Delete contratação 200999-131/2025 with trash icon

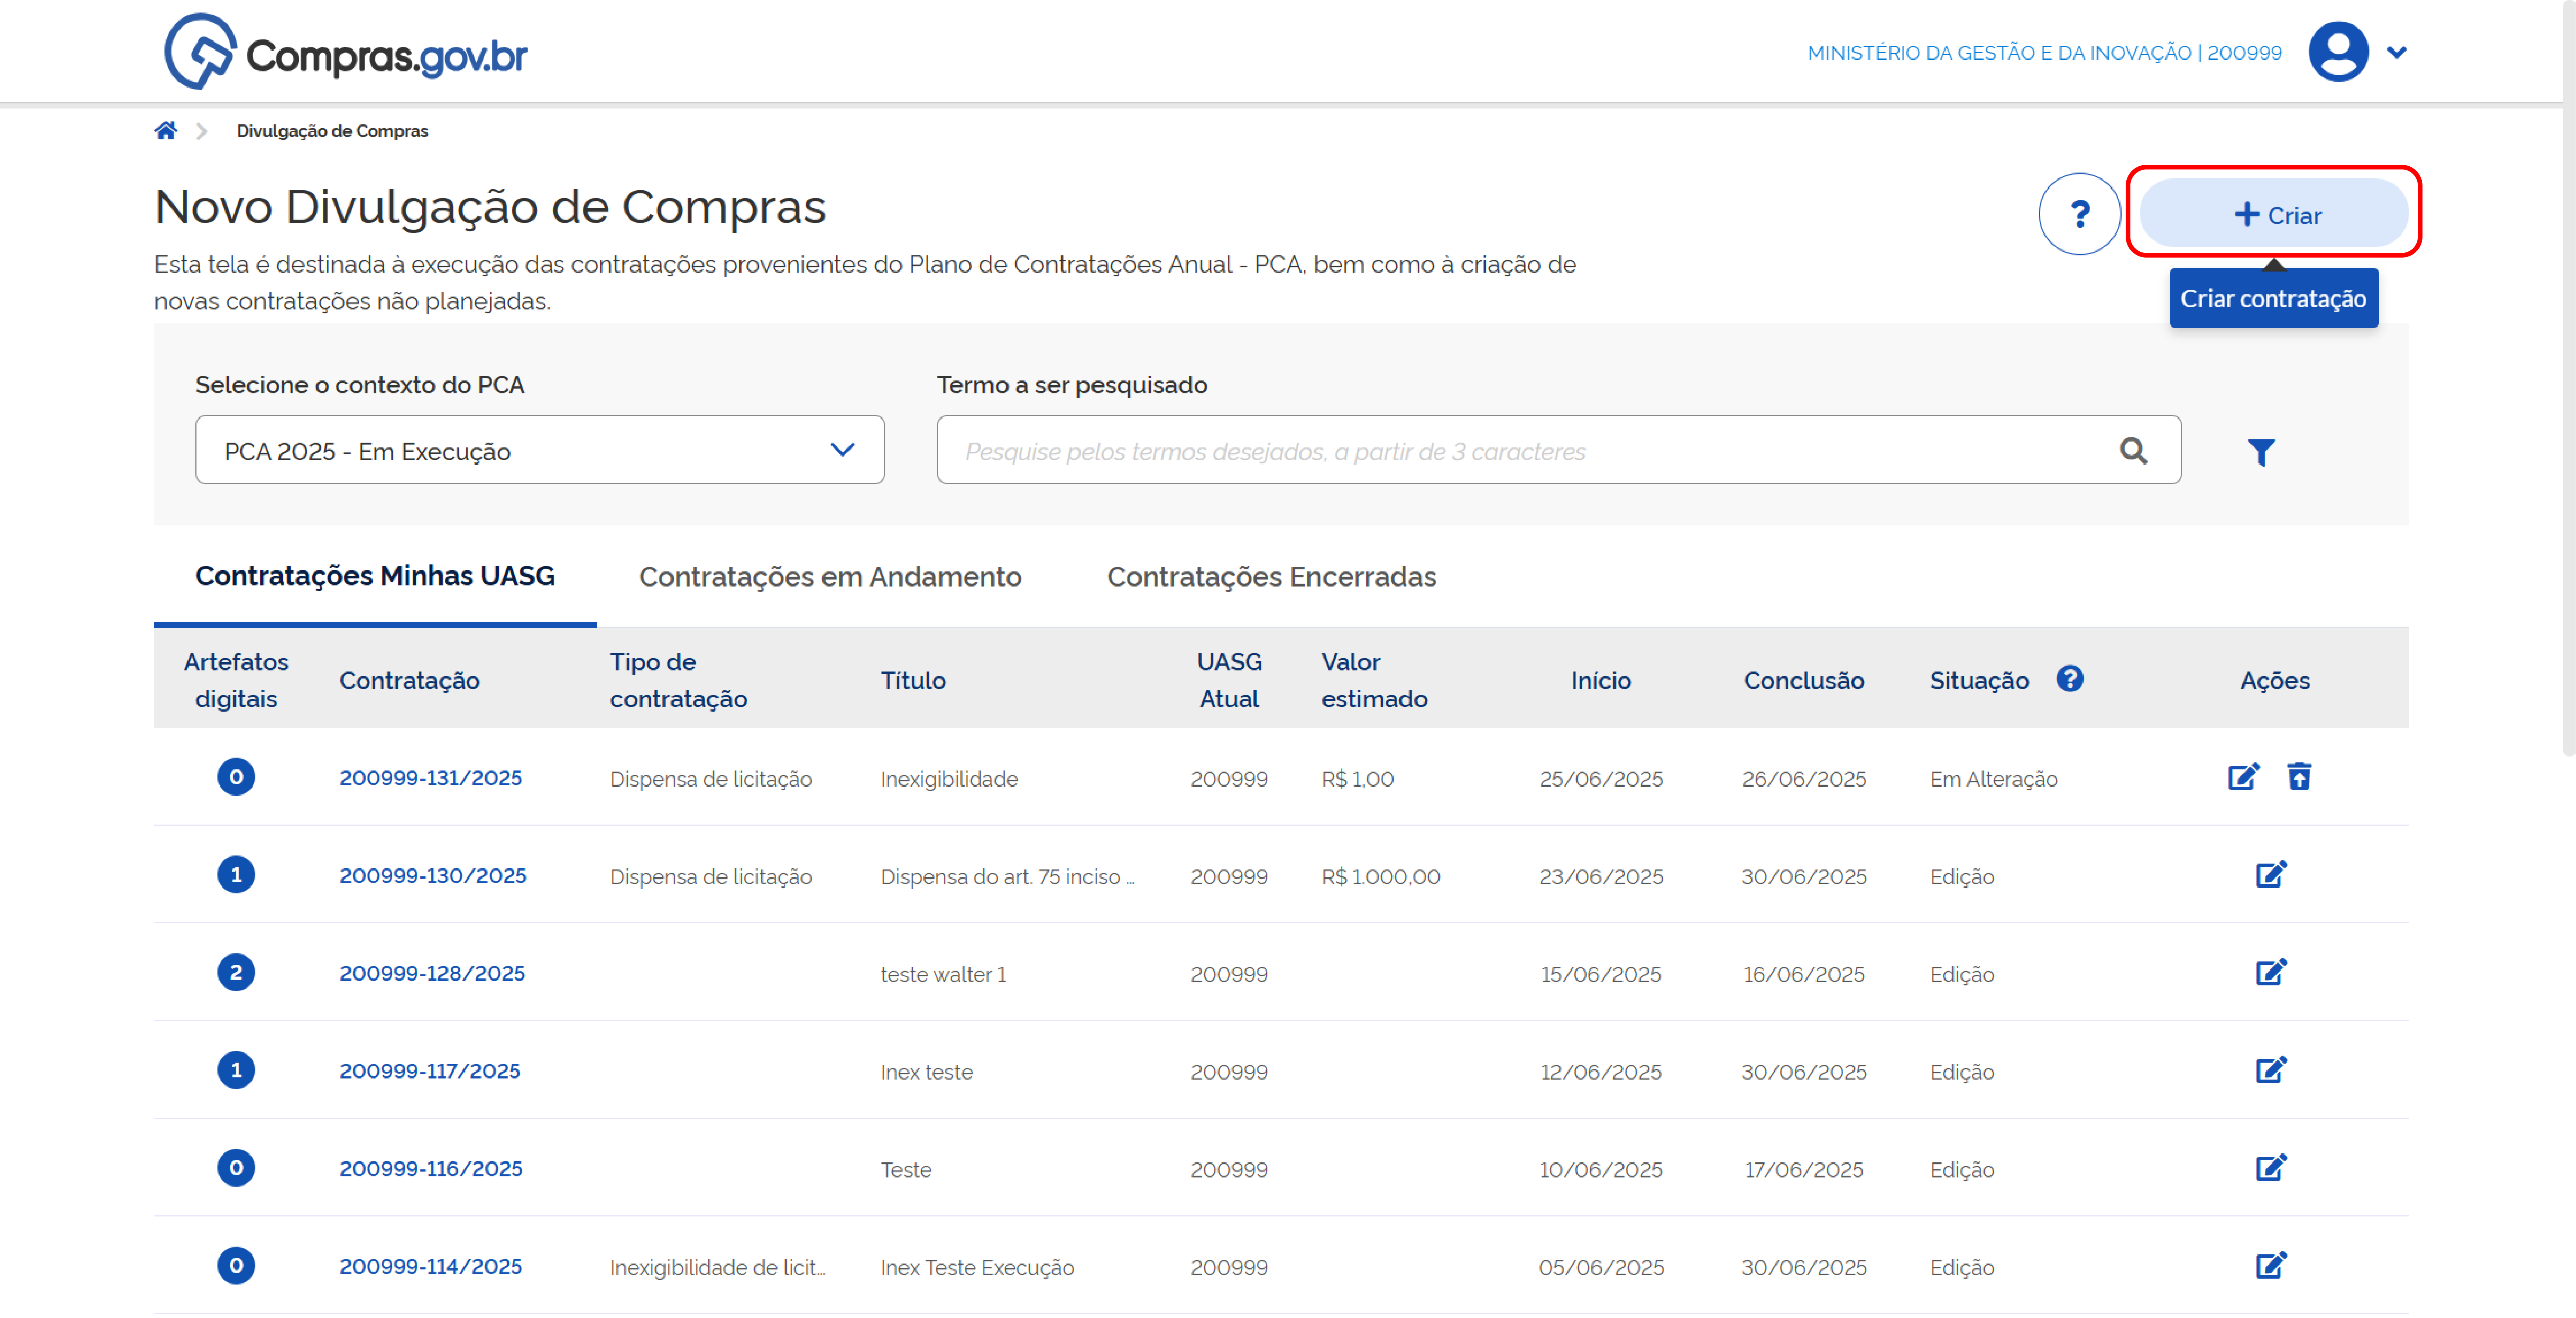[x=2299, y=777]
